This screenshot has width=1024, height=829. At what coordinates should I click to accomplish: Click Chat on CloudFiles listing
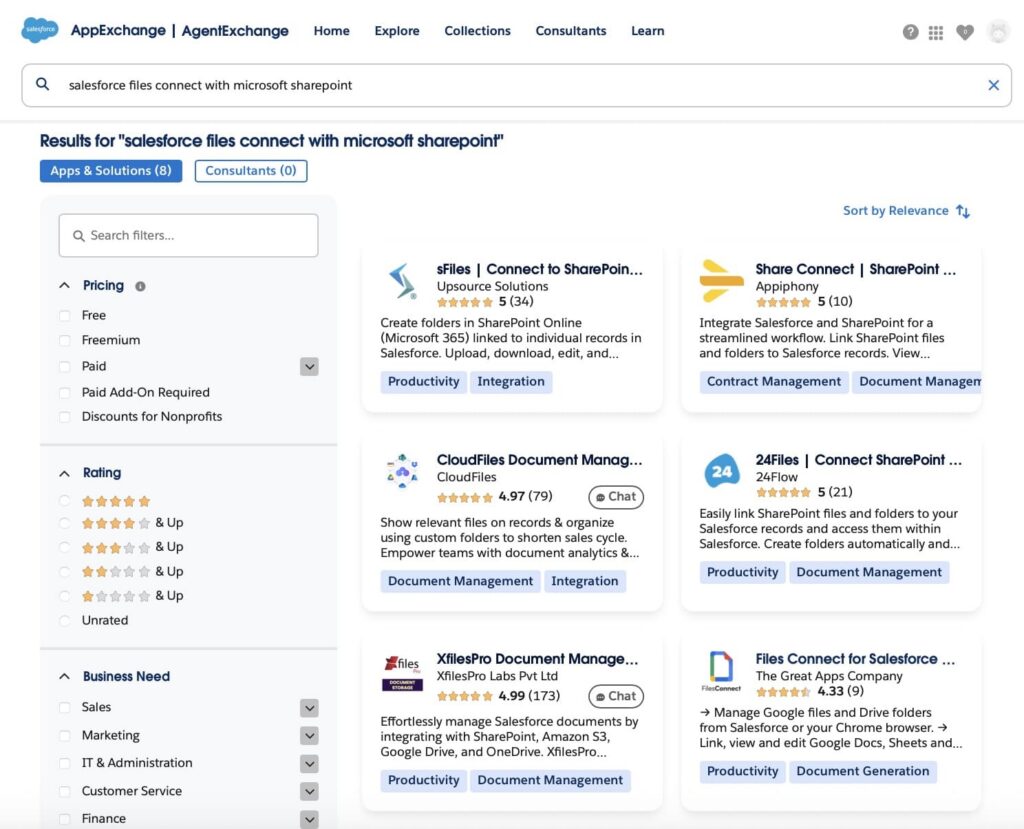(x=616, y=496)
